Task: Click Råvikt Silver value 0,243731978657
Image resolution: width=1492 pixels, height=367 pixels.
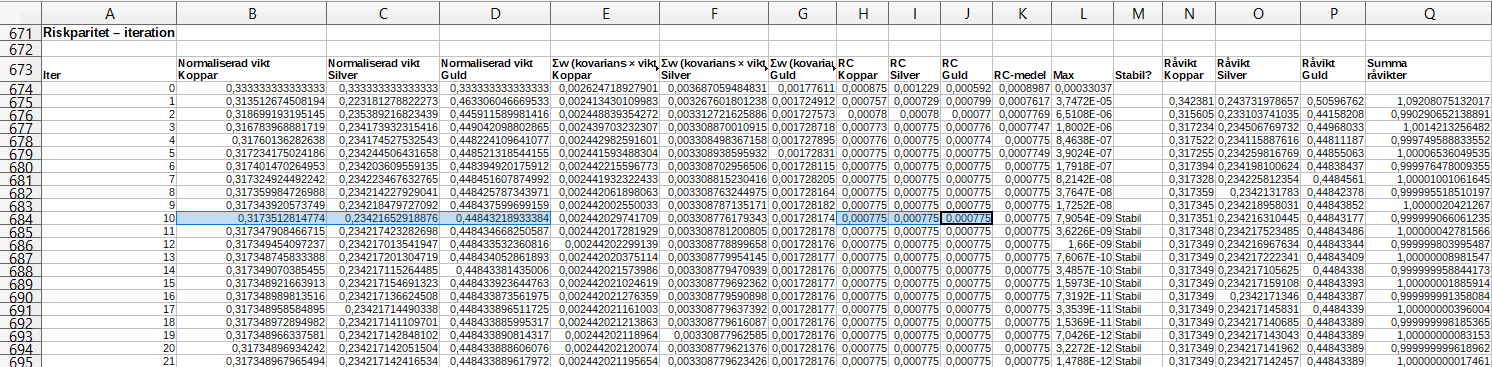Action: click(x=1257, y=102)
